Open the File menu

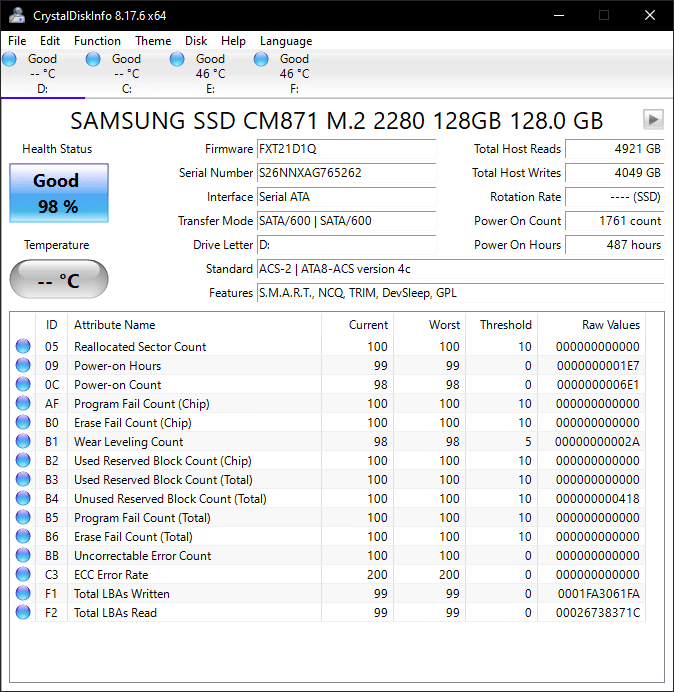17,41
